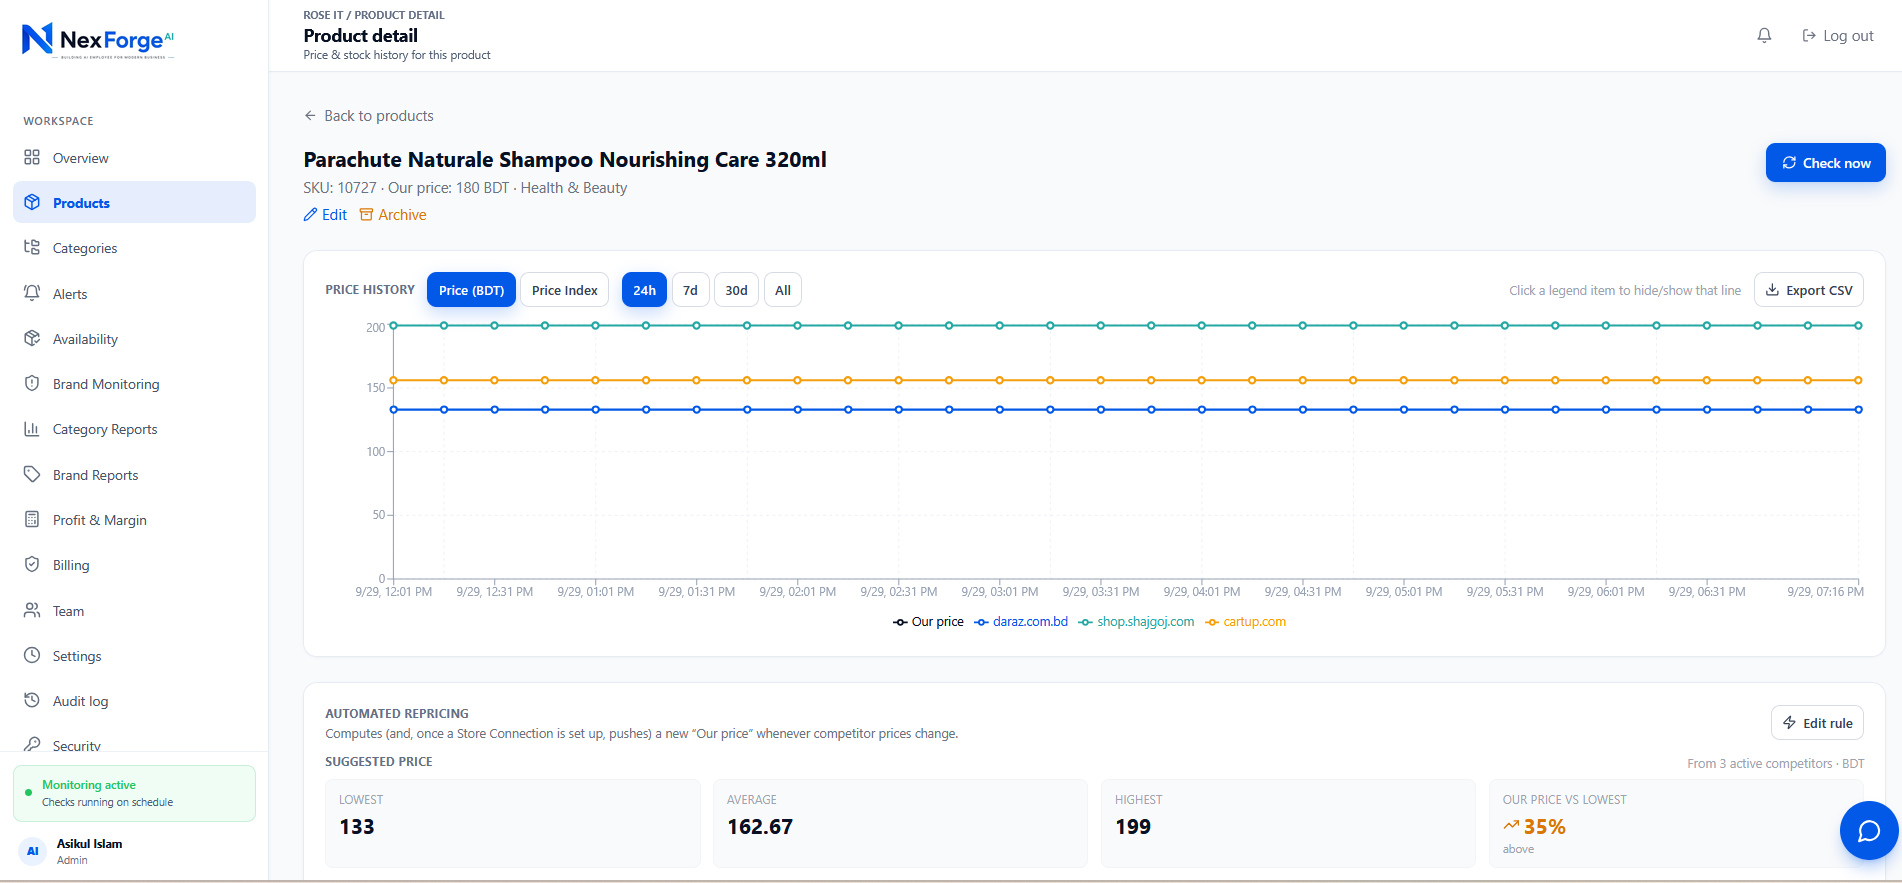Open the Audit log history icon
The height and width of the screenshot is (883, 1902).
click(x=32, y=701)
